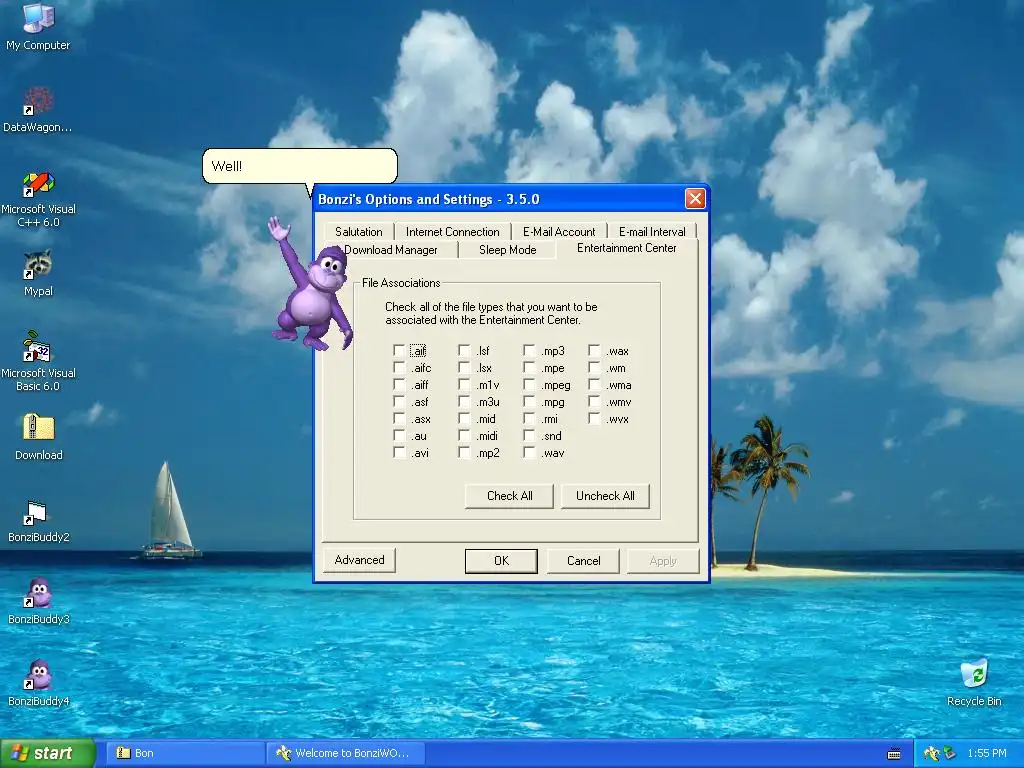
Task: Open My Computer desktop icon
Action: tap(38, 26)
